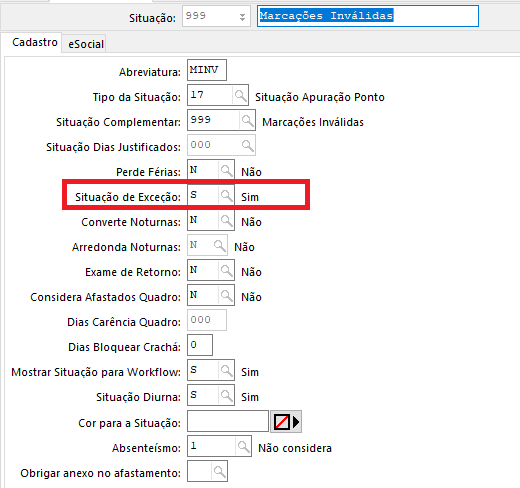Open Absenteísmo lookup icon

243,446
